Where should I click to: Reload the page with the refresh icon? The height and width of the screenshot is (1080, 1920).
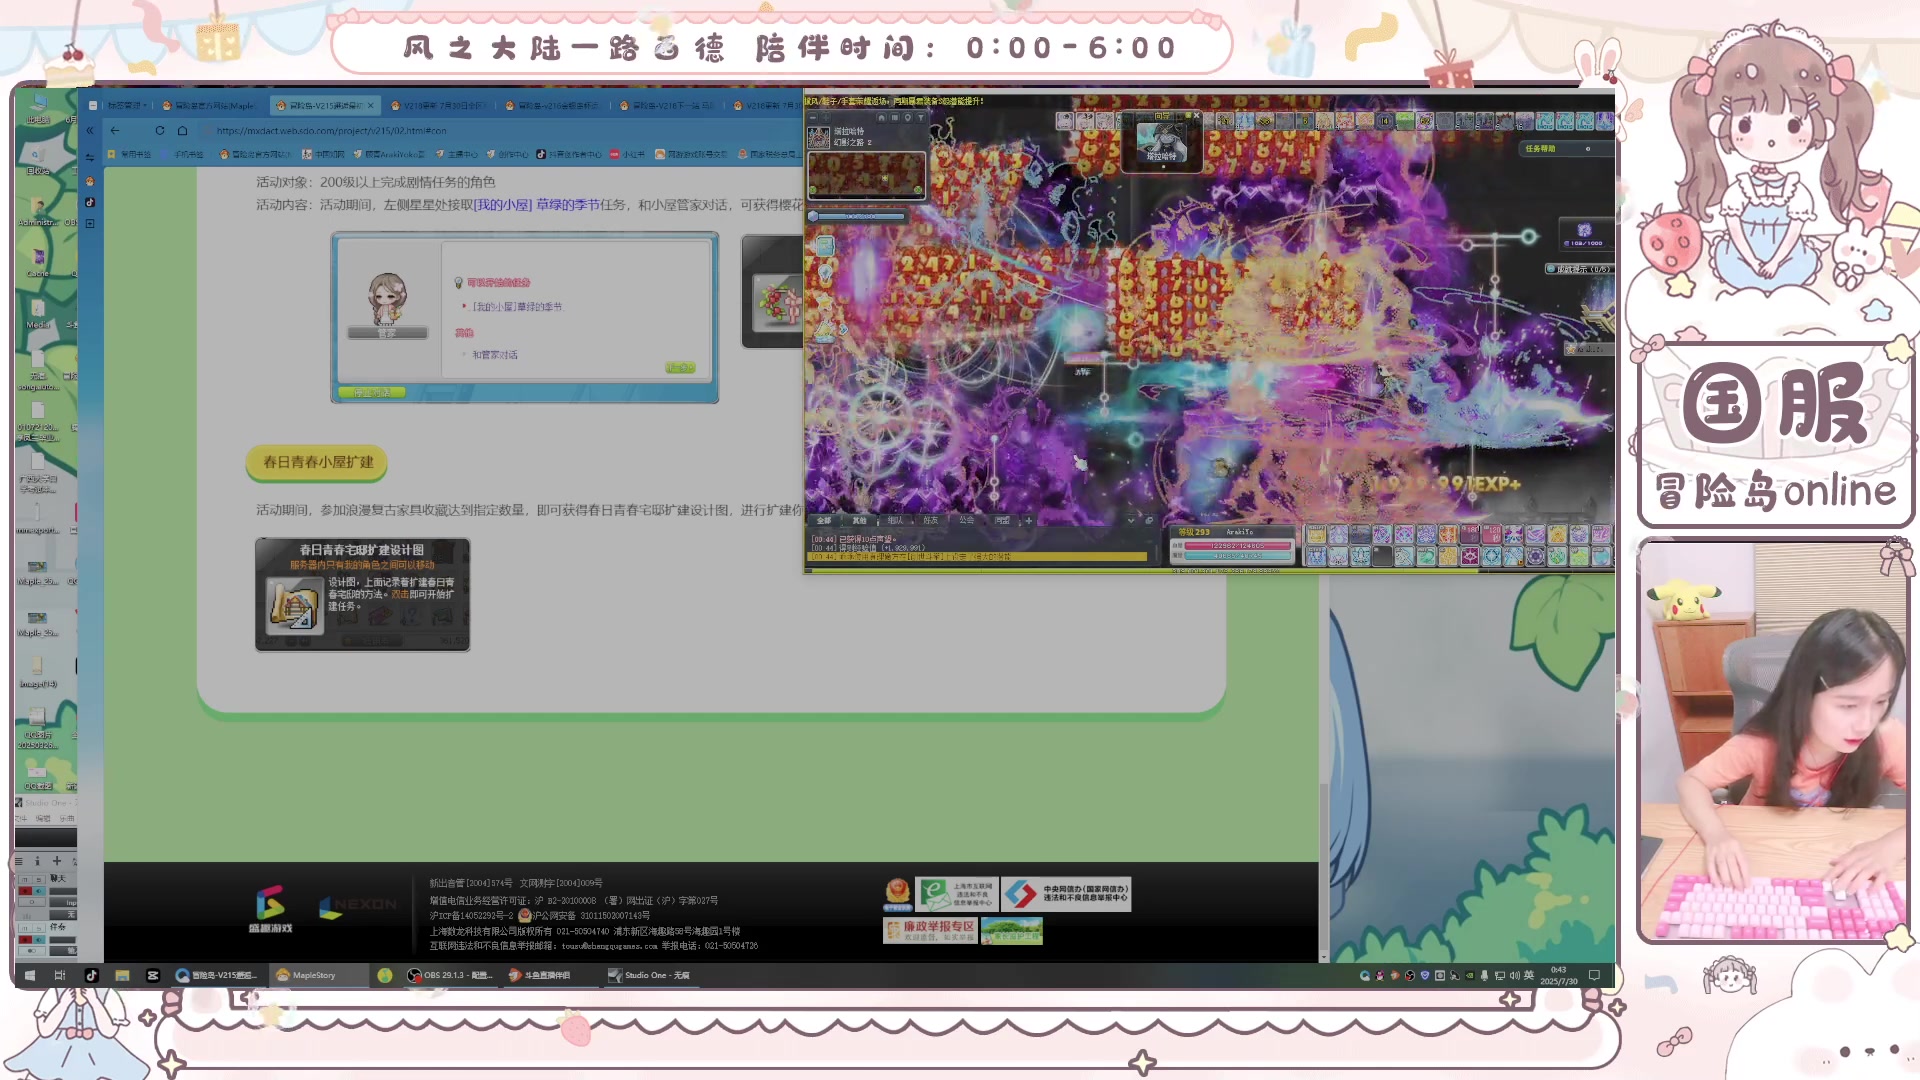[x=160, y=130]
